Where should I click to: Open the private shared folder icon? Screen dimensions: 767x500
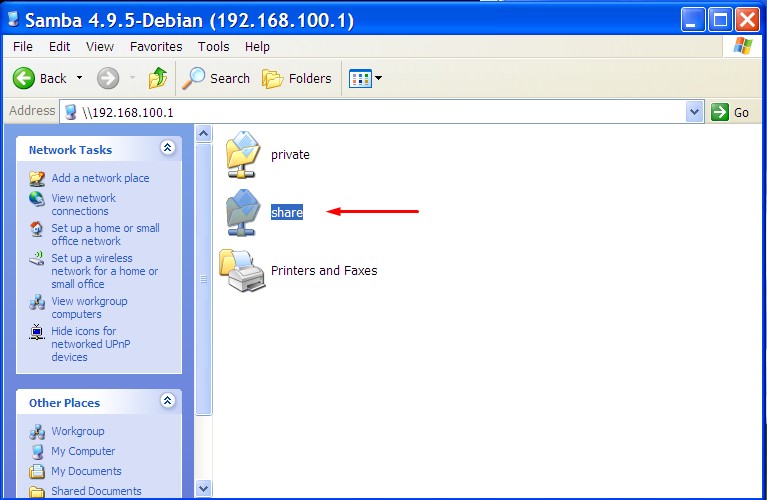[x=243, y=154]
